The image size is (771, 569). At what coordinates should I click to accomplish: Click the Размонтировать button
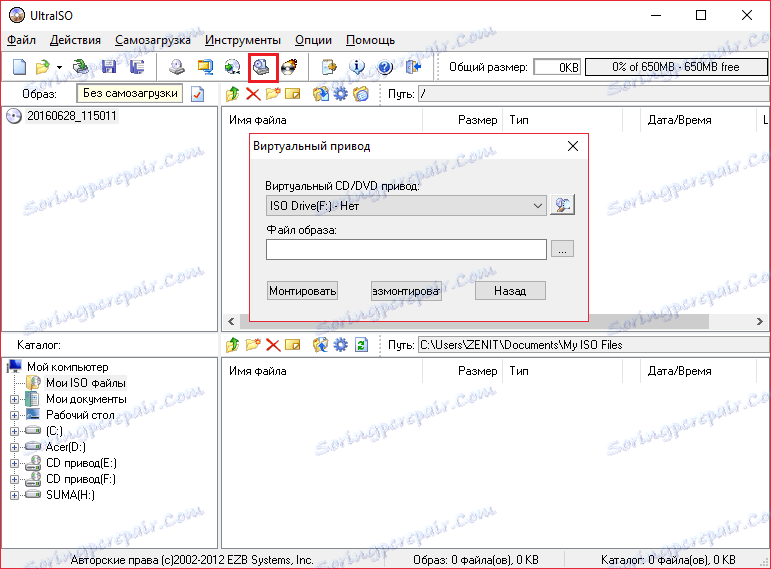pyautogui.click(x=406, y=291)
